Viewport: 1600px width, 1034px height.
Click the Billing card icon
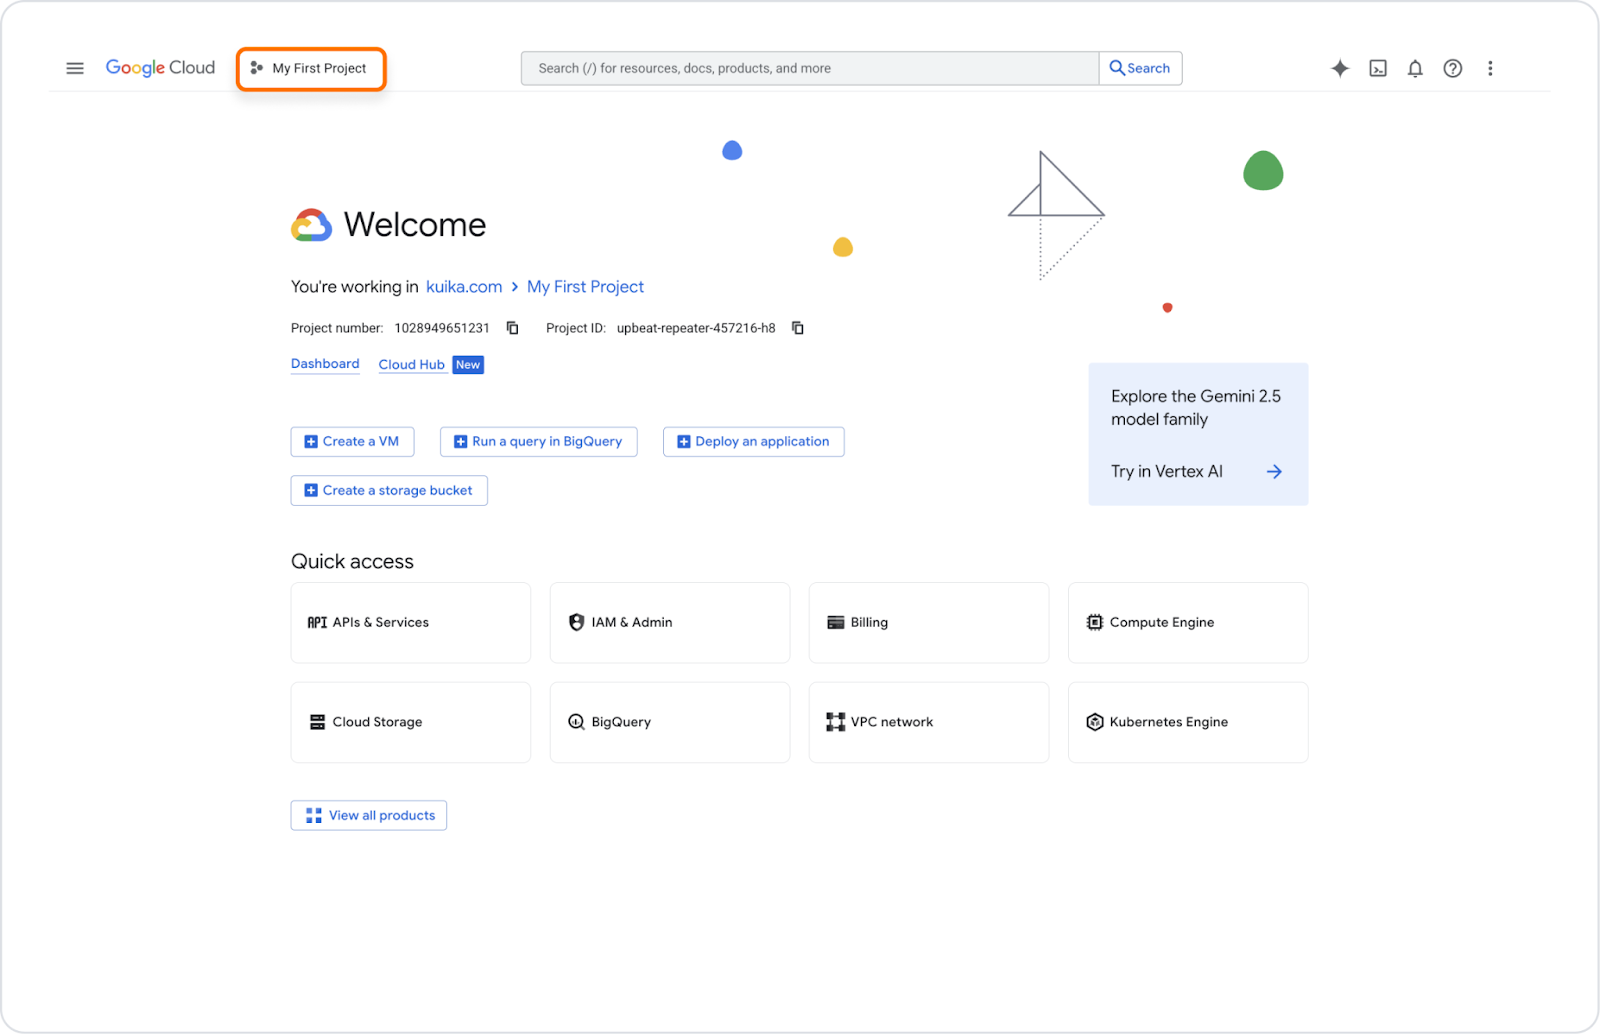coord(836,623)
